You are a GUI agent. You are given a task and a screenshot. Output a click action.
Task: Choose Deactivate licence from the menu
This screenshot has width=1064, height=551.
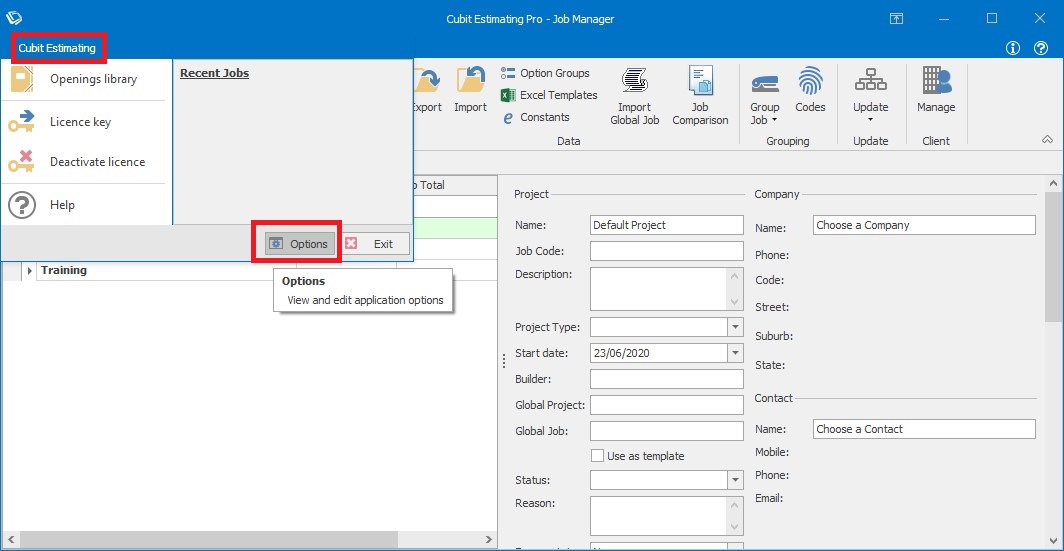97,162
